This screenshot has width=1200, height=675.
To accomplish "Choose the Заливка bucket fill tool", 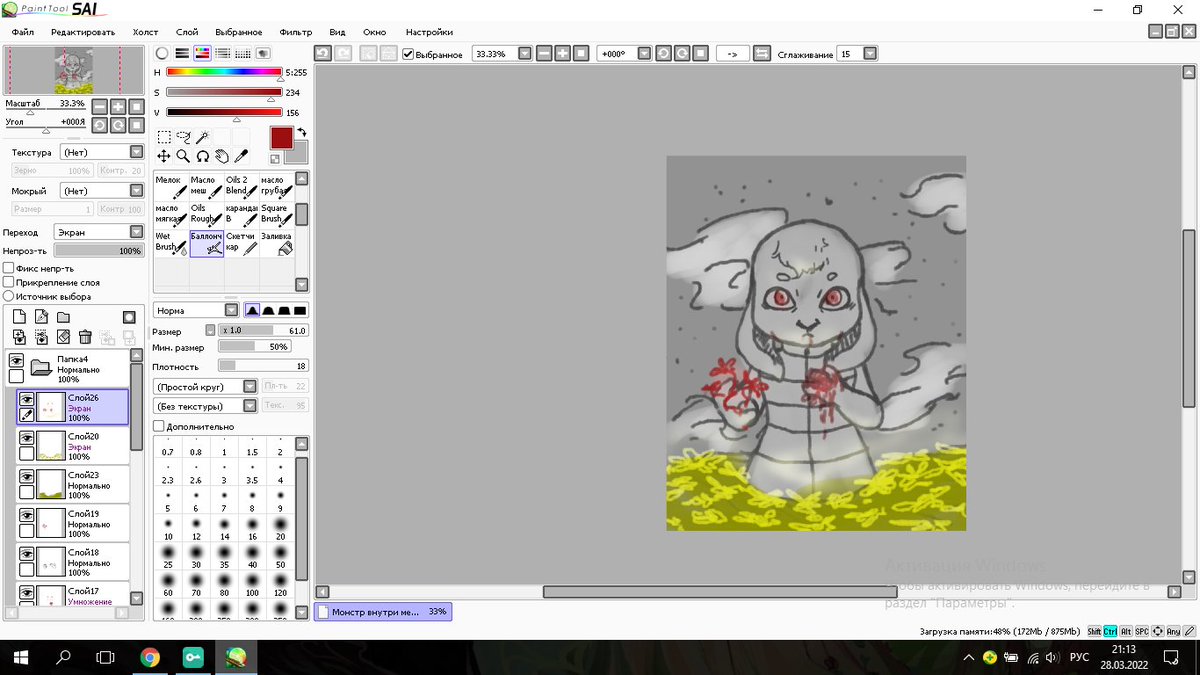I will 276,243.
